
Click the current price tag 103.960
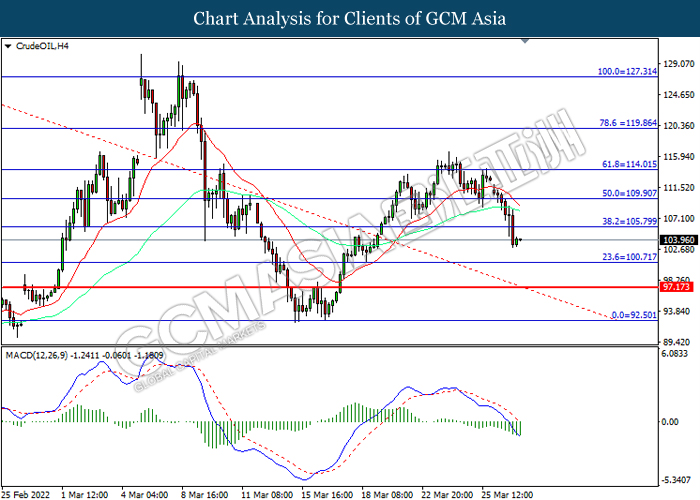[x=678, y=240]
